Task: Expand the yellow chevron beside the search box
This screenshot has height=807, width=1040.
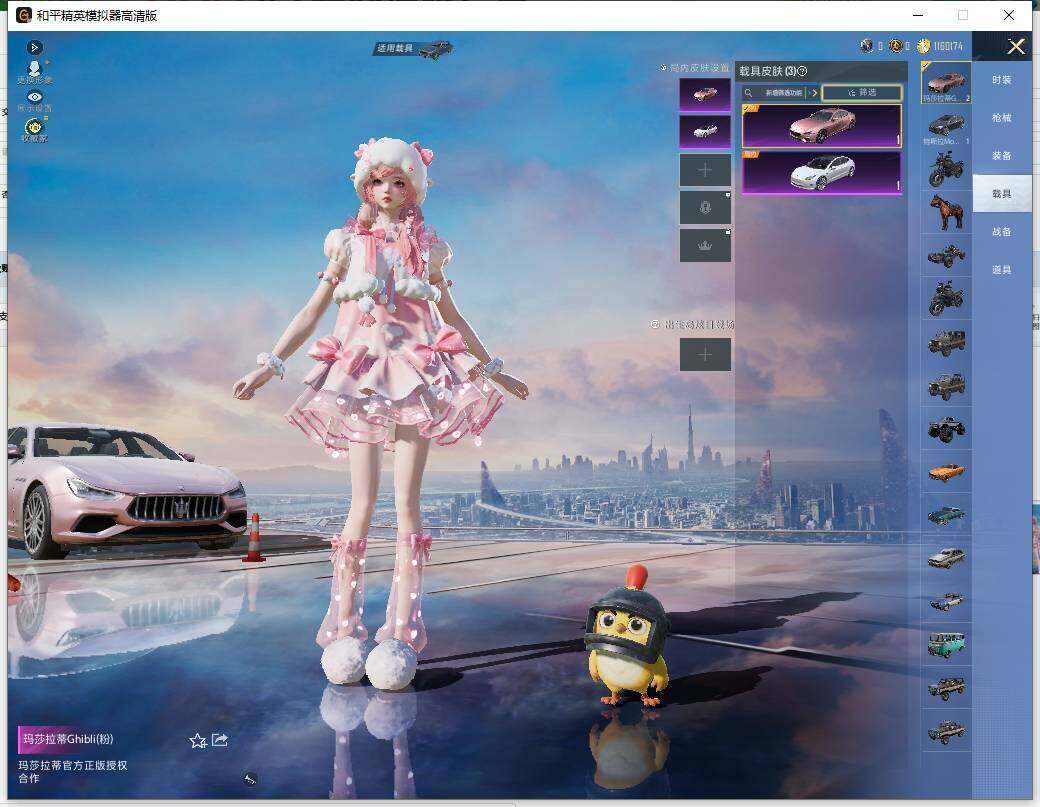Action: [x=814, y=93]
